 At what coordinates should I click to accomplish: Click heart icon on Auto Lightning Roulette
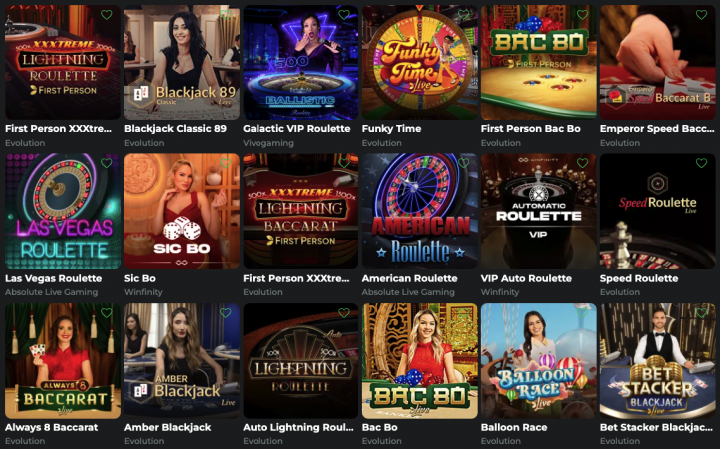point(344,313)
